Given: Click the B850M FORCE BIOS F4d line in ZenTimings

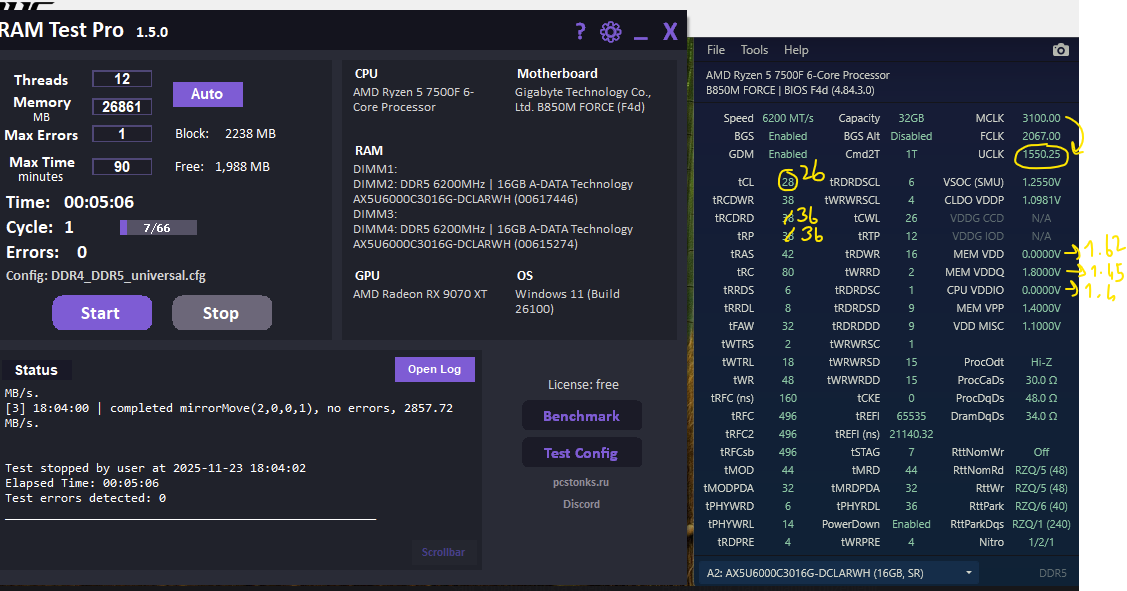Looking at the screenshot, I should tap(790, 90).
